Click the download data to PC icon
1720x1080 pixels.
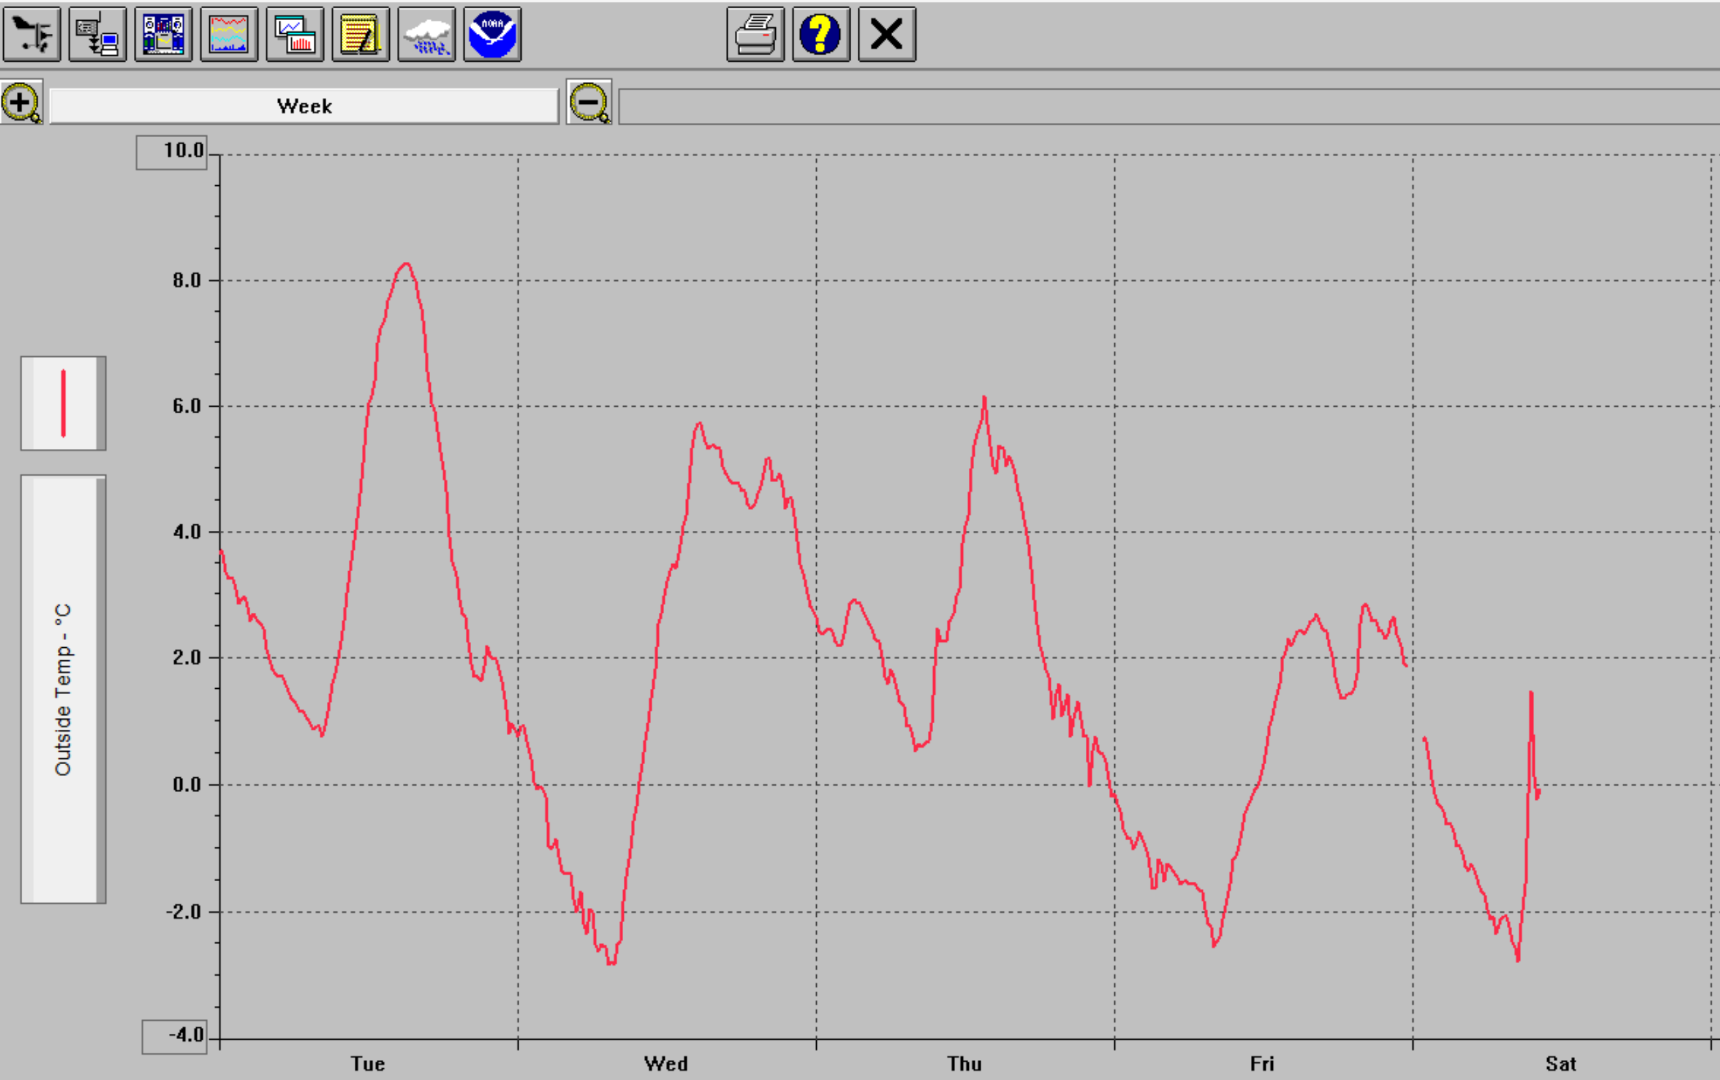pyautogui.click(x=98, y=35)
